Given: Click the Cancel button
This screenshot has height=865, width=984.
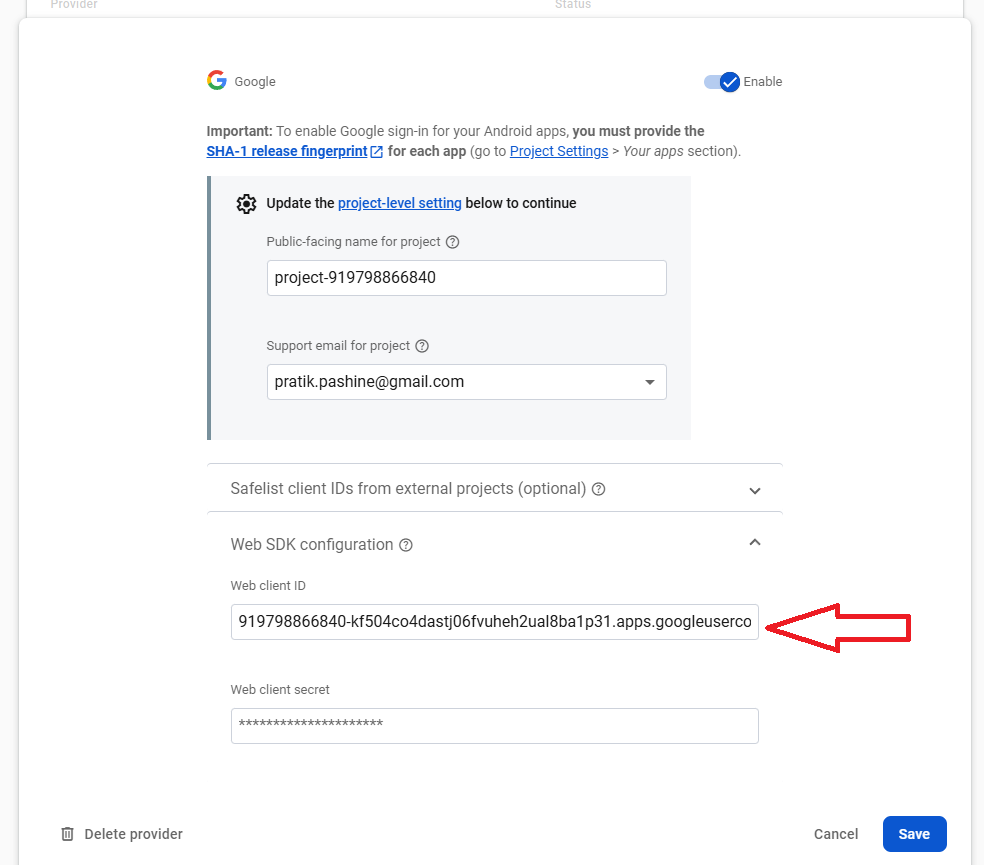Looking at the screenshot, I should (x=835, y=834).
